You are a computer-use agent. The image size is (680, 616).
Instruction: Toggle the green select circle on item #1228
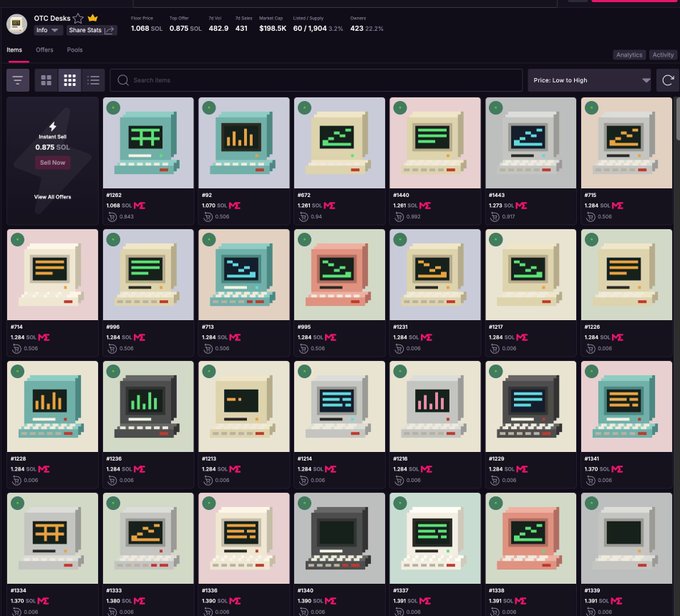click(17, 371)
